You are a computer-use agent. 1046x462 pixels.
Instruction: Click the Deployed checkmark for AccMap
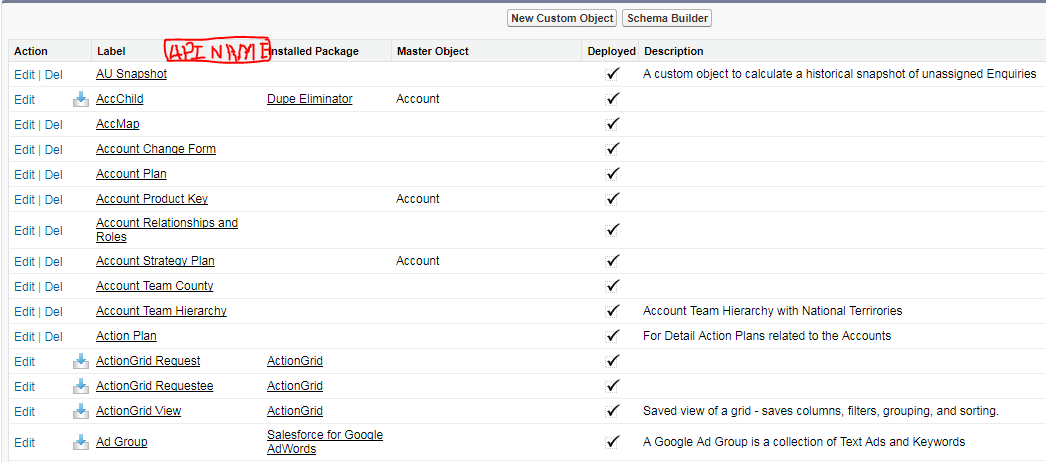point(612,124)
